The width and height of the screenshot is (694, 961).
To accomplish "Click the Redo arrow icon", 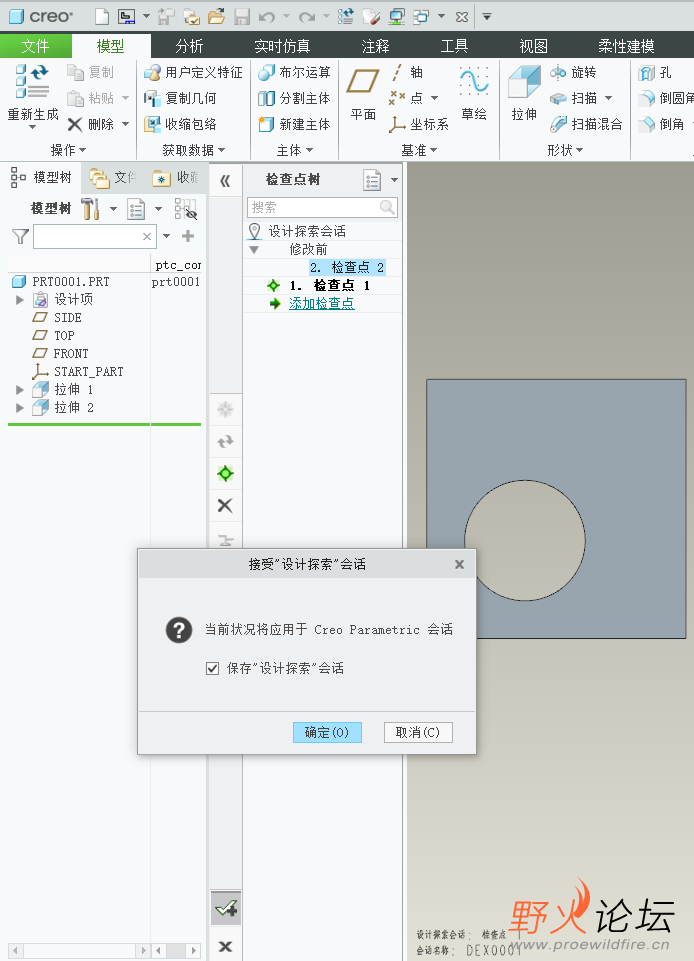I will 307,17.
